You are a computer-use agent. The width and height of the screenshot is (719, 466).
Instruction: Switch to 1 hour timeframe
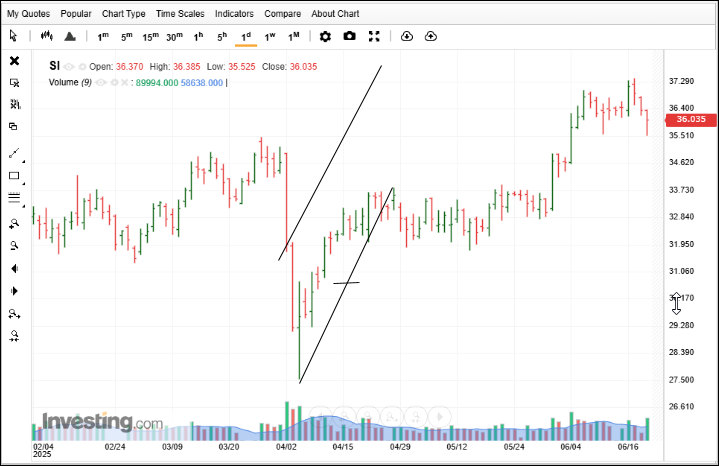tap(198, 37)
